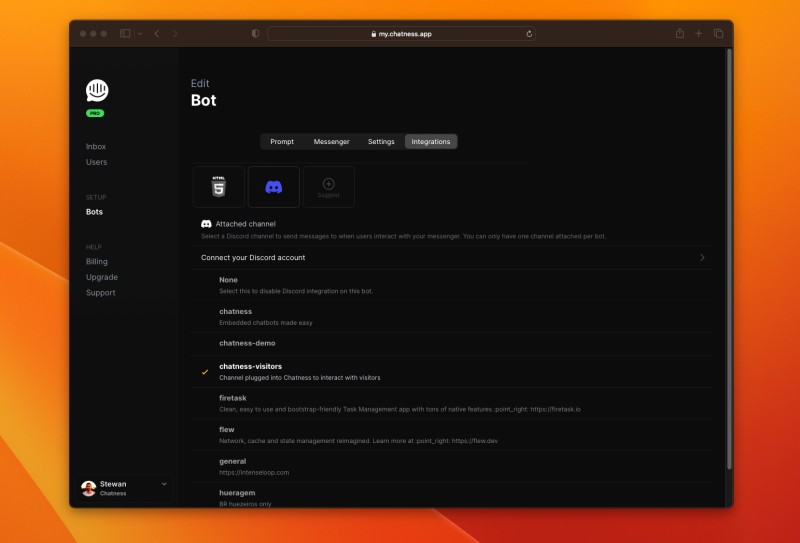Select the HTML5 integration tile
The image size is (800, 543).
point(218,187)
